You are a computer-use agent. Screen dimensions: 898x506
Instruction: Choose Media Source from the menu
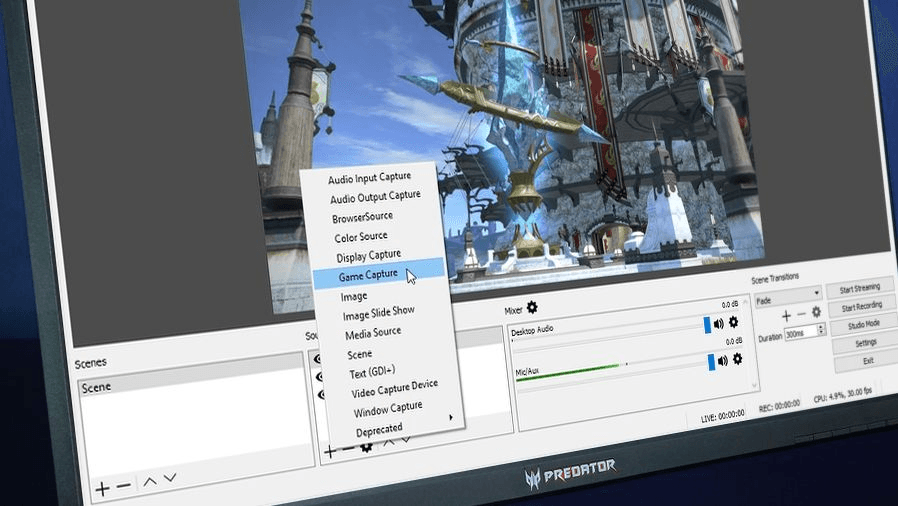point(373,333)
